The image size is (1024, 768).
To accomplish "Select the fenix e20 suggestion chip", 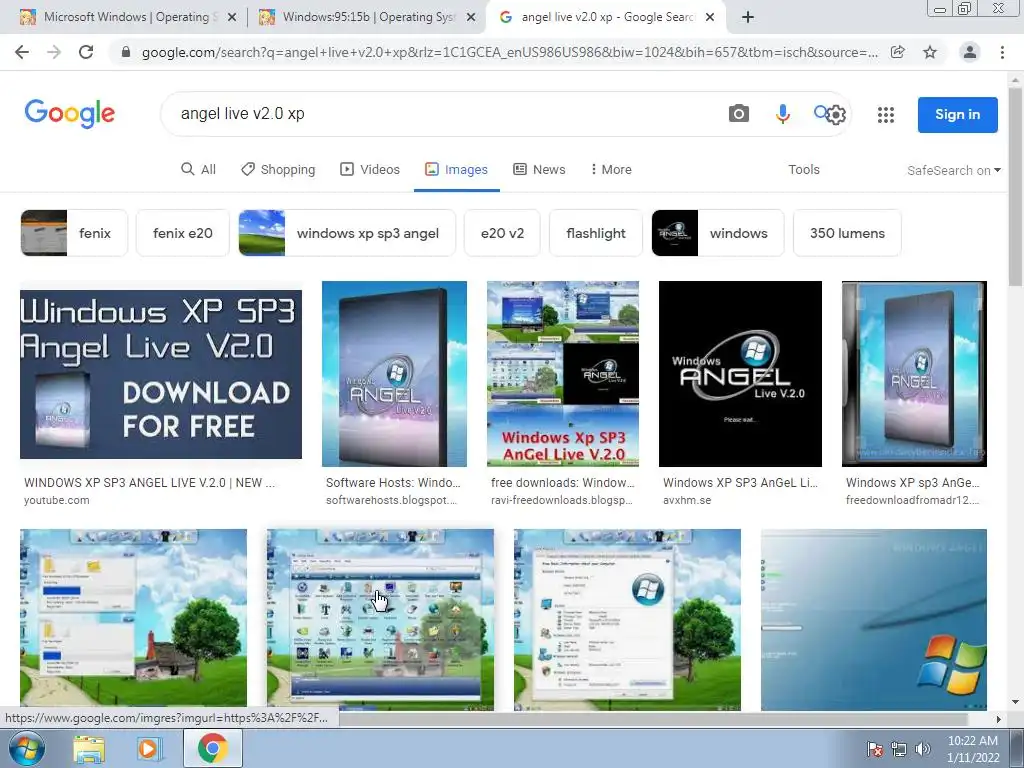I will point(183,233).
